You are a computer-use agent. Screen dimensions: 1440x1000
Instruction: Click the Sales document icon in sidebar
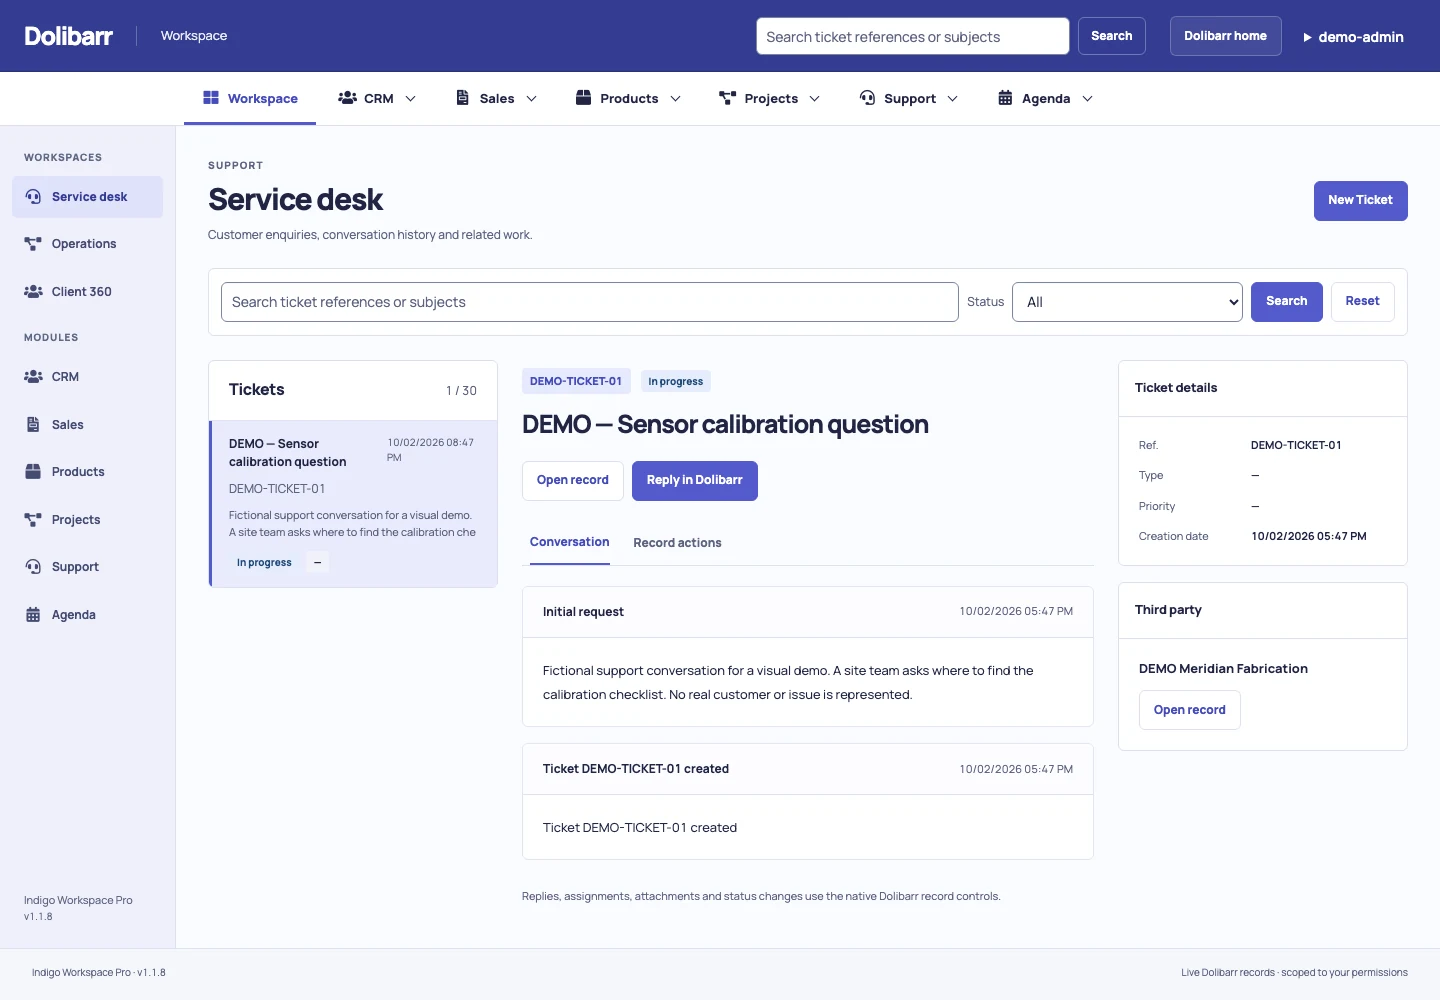click(x=33, y=425)
